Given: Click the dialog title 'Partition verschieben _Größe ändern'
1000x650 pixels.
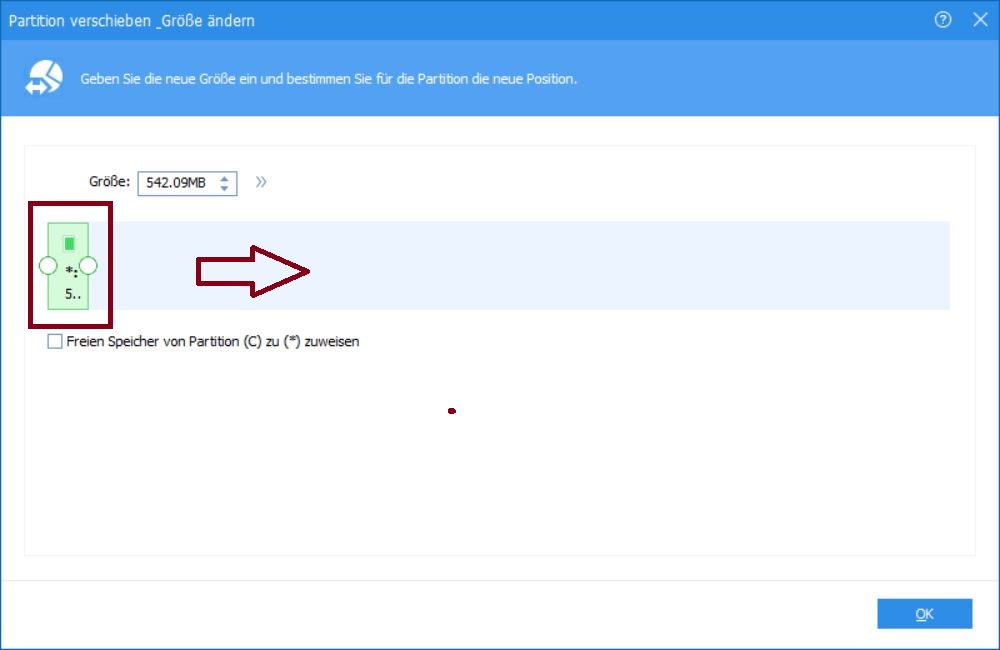Looking at the screenshot, I should [x=132, y=20].
